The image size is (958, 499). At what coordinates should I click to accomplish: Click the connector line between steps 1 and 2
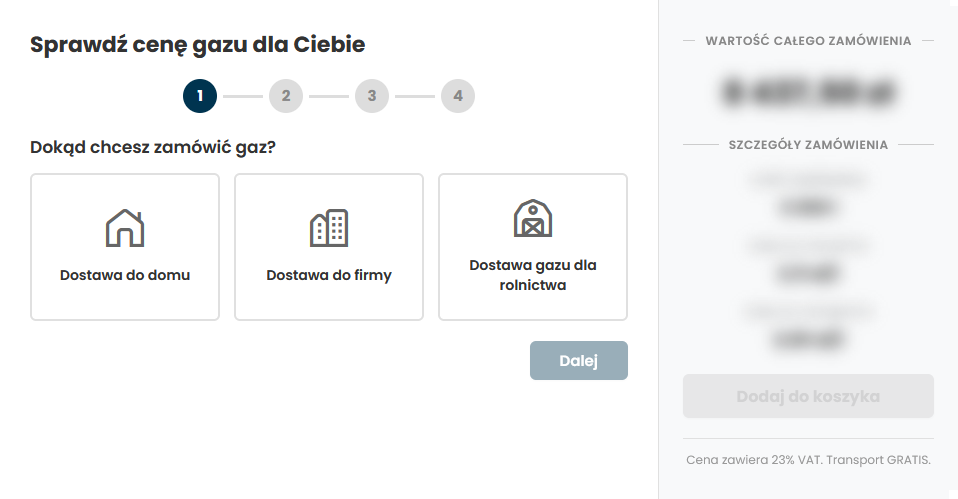(x=243, y=96)
